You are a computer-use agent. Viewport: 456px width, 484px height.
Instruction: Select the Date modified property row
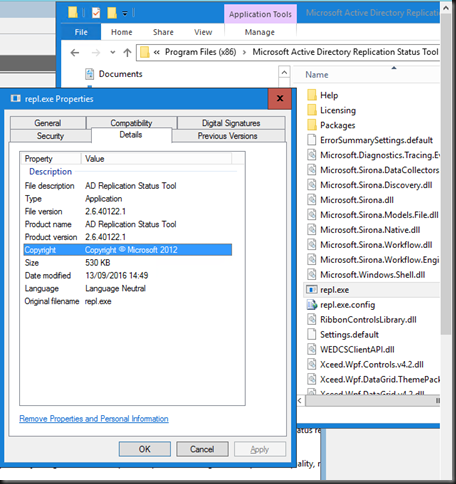(x=128, y=276)
